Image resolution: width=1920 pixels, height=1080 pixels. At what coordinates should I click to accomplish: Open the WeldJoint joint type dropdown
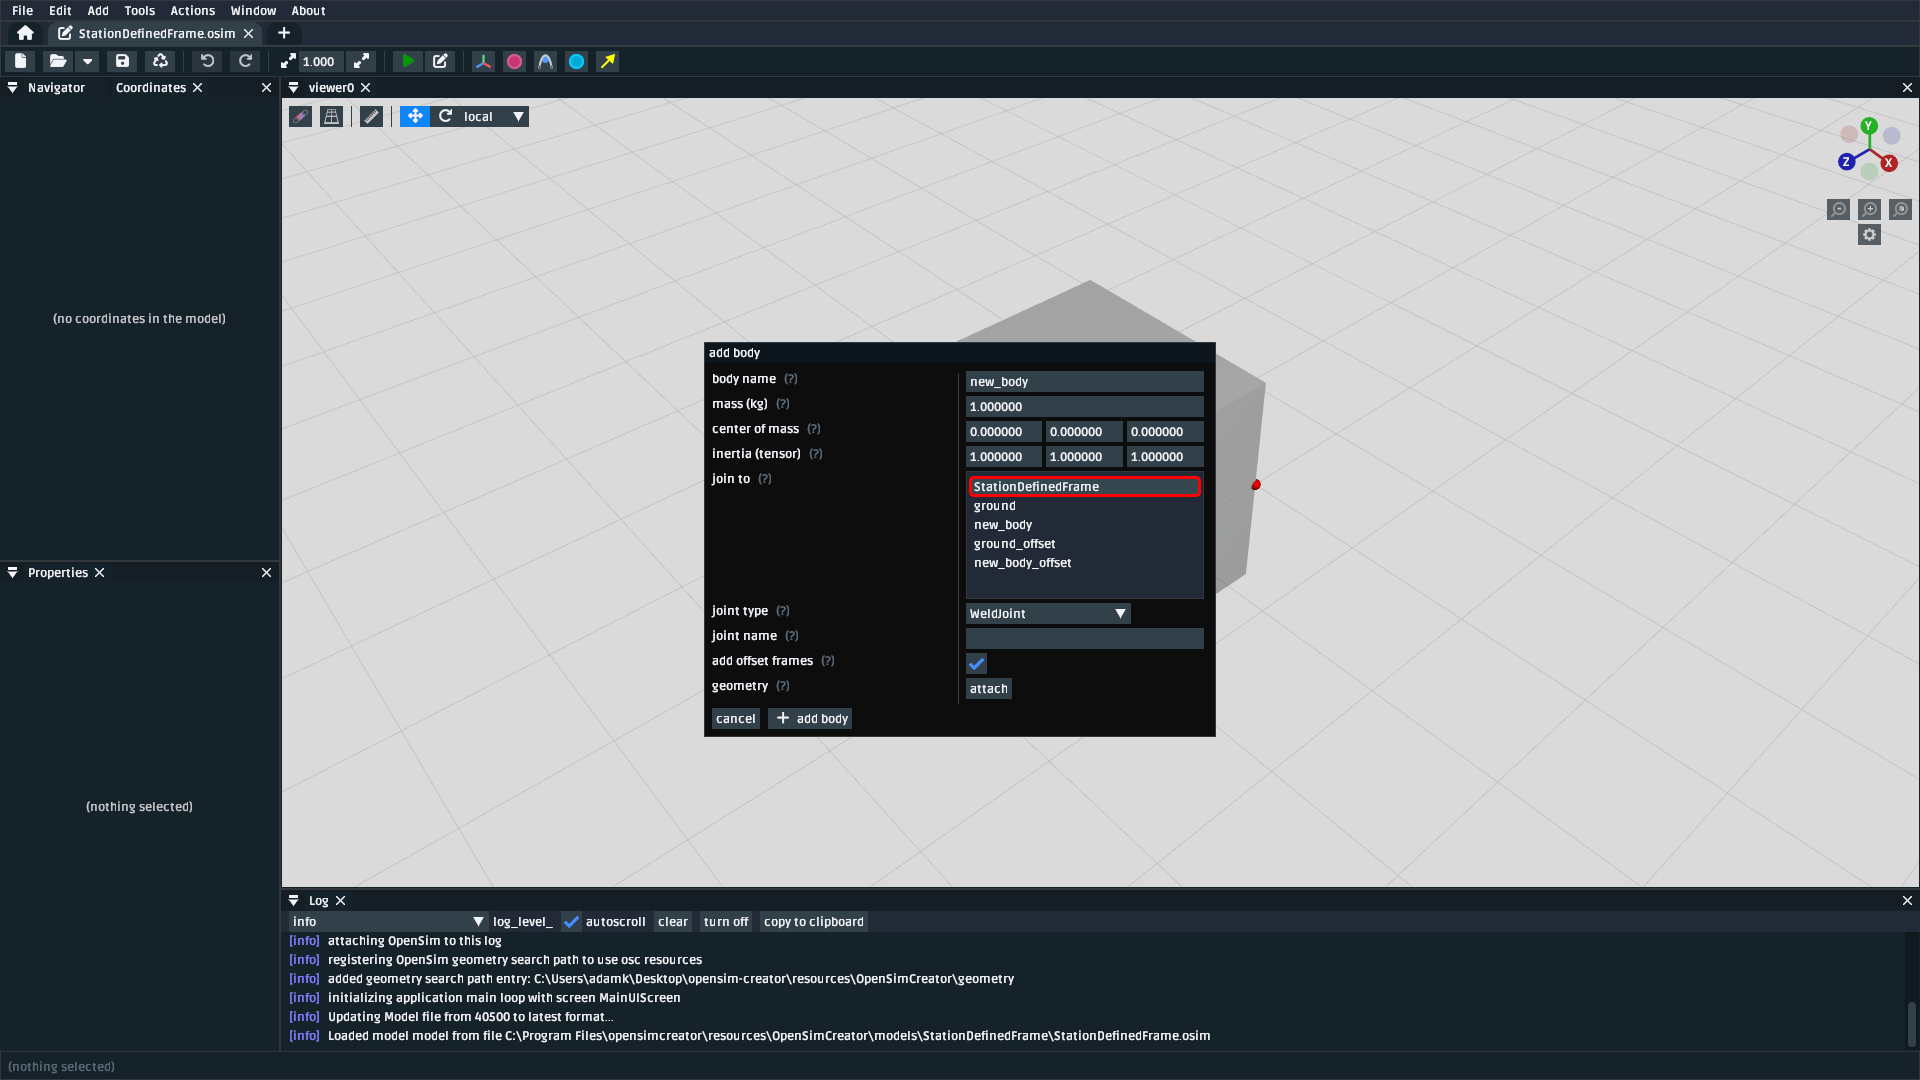point(1048,614)
